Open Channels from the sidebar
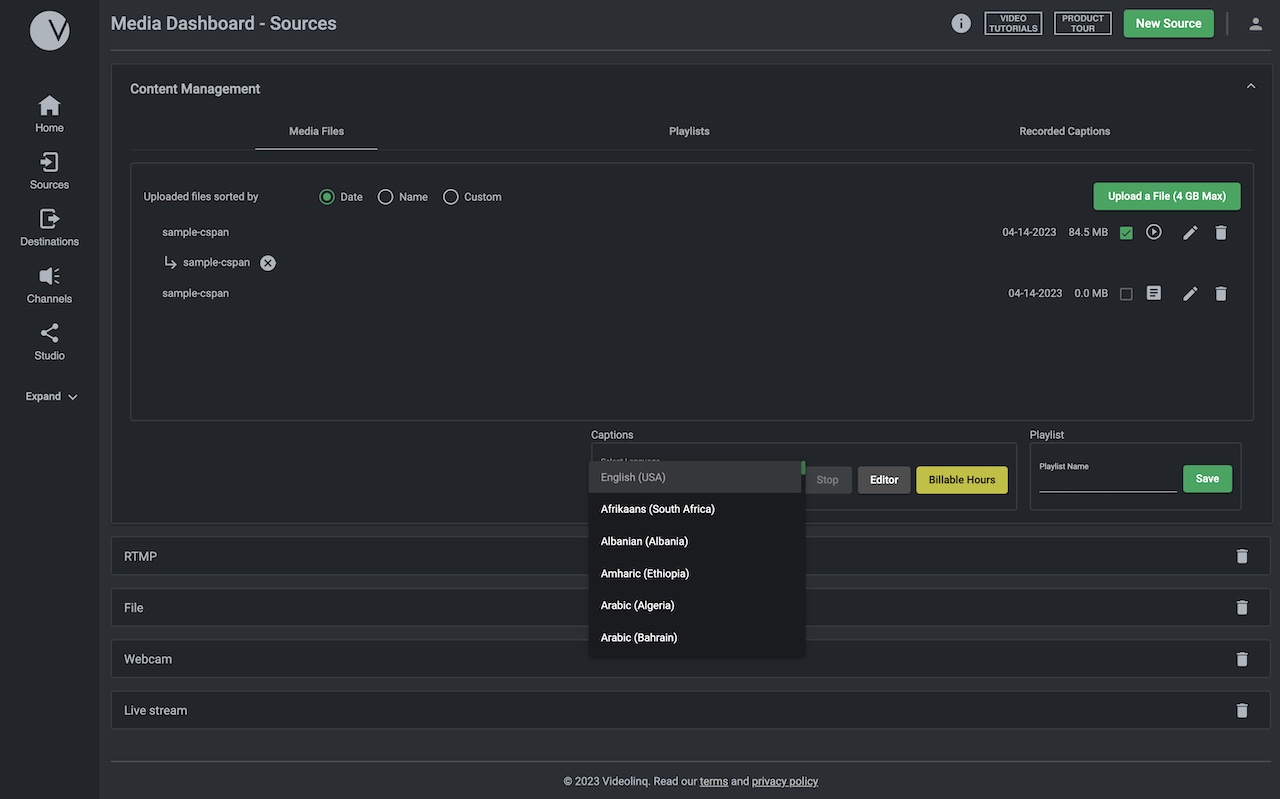This screenshot has width=1280, height=799. (x=48, y=284)
